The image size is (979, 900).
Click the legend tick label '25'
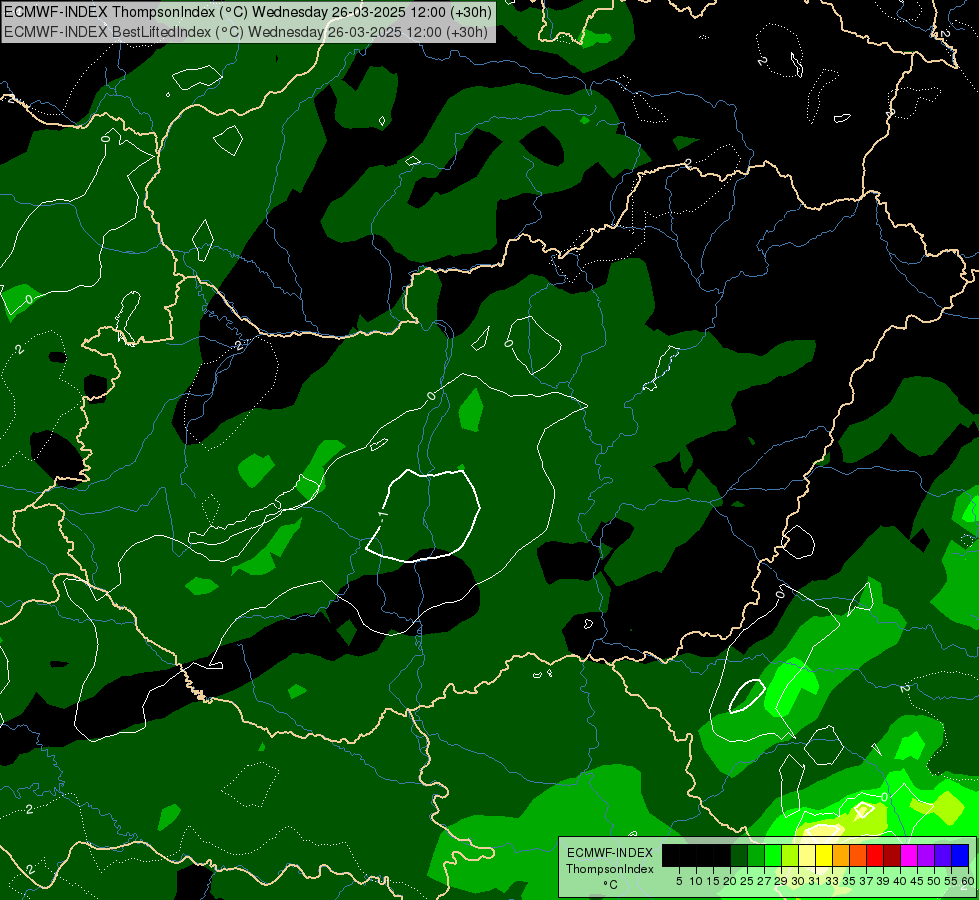(747, 881)
